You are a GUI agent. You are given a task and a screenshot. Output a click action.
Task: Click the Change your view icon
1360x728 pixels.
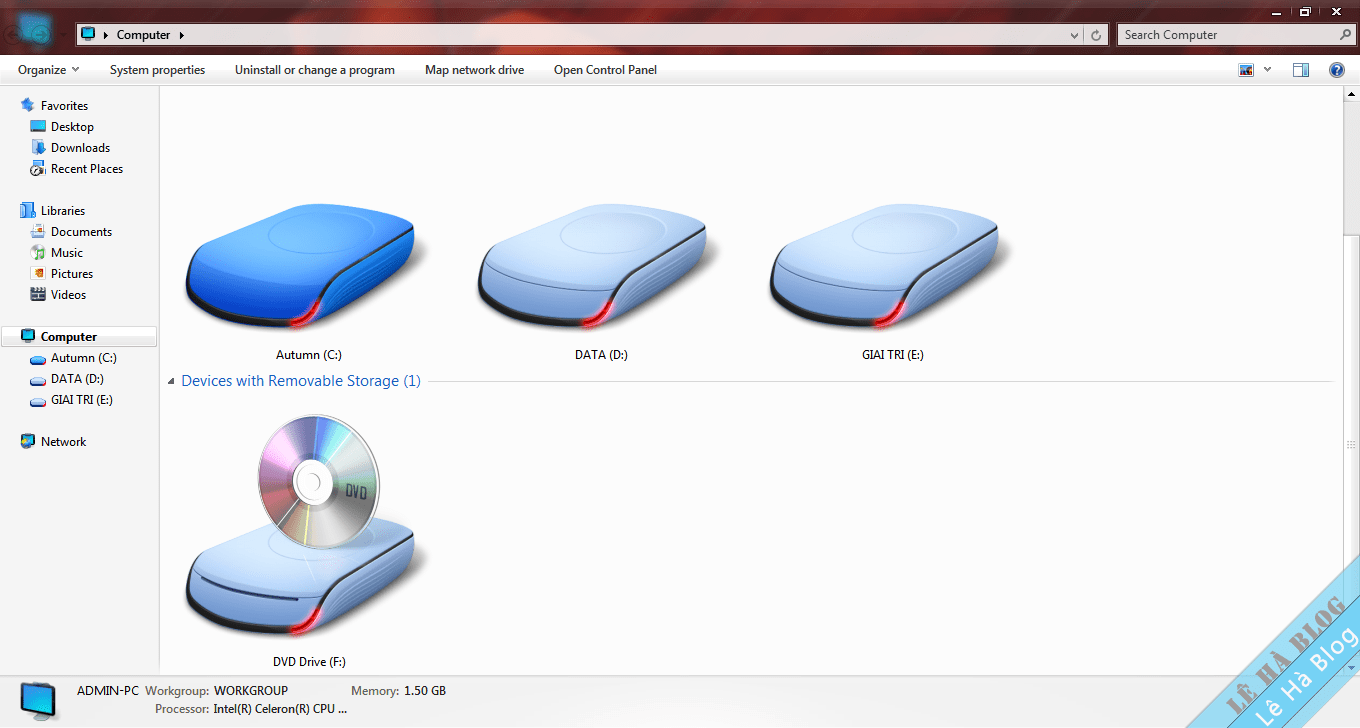point(1246,70)
